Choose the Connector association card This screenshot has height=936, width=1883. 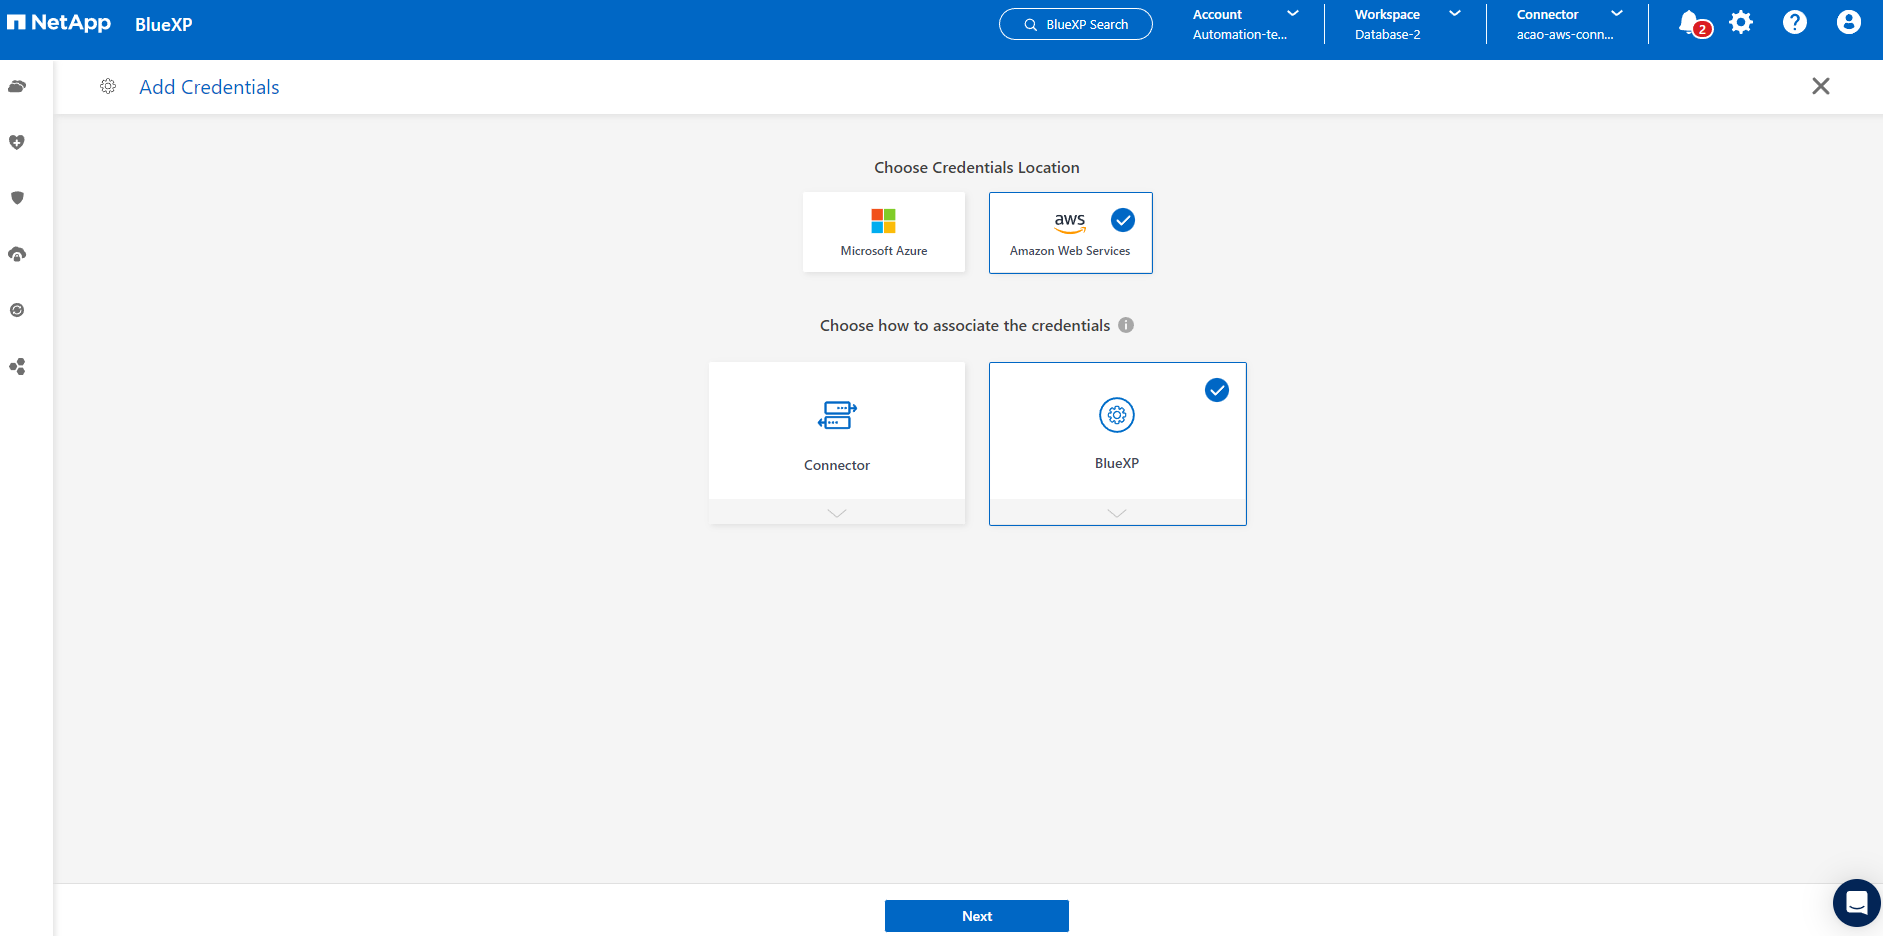[x=836, y=432]
